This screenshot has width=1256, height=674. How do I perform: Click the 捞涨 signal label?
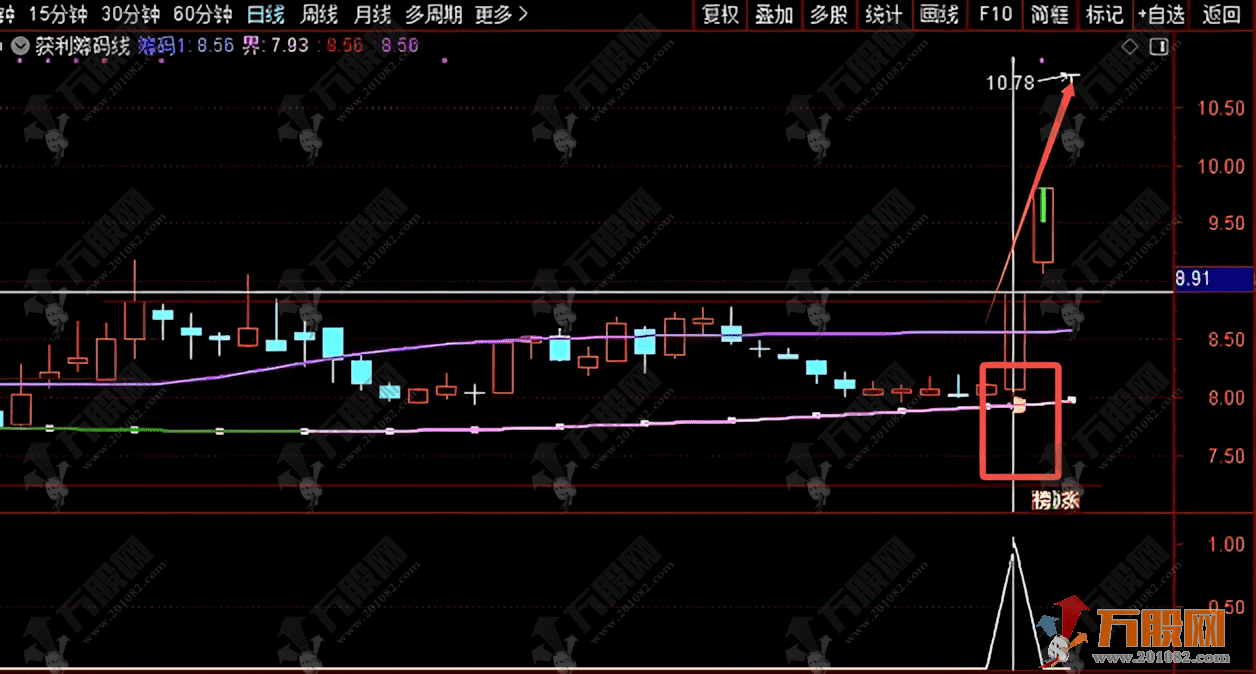(1056, 500)
